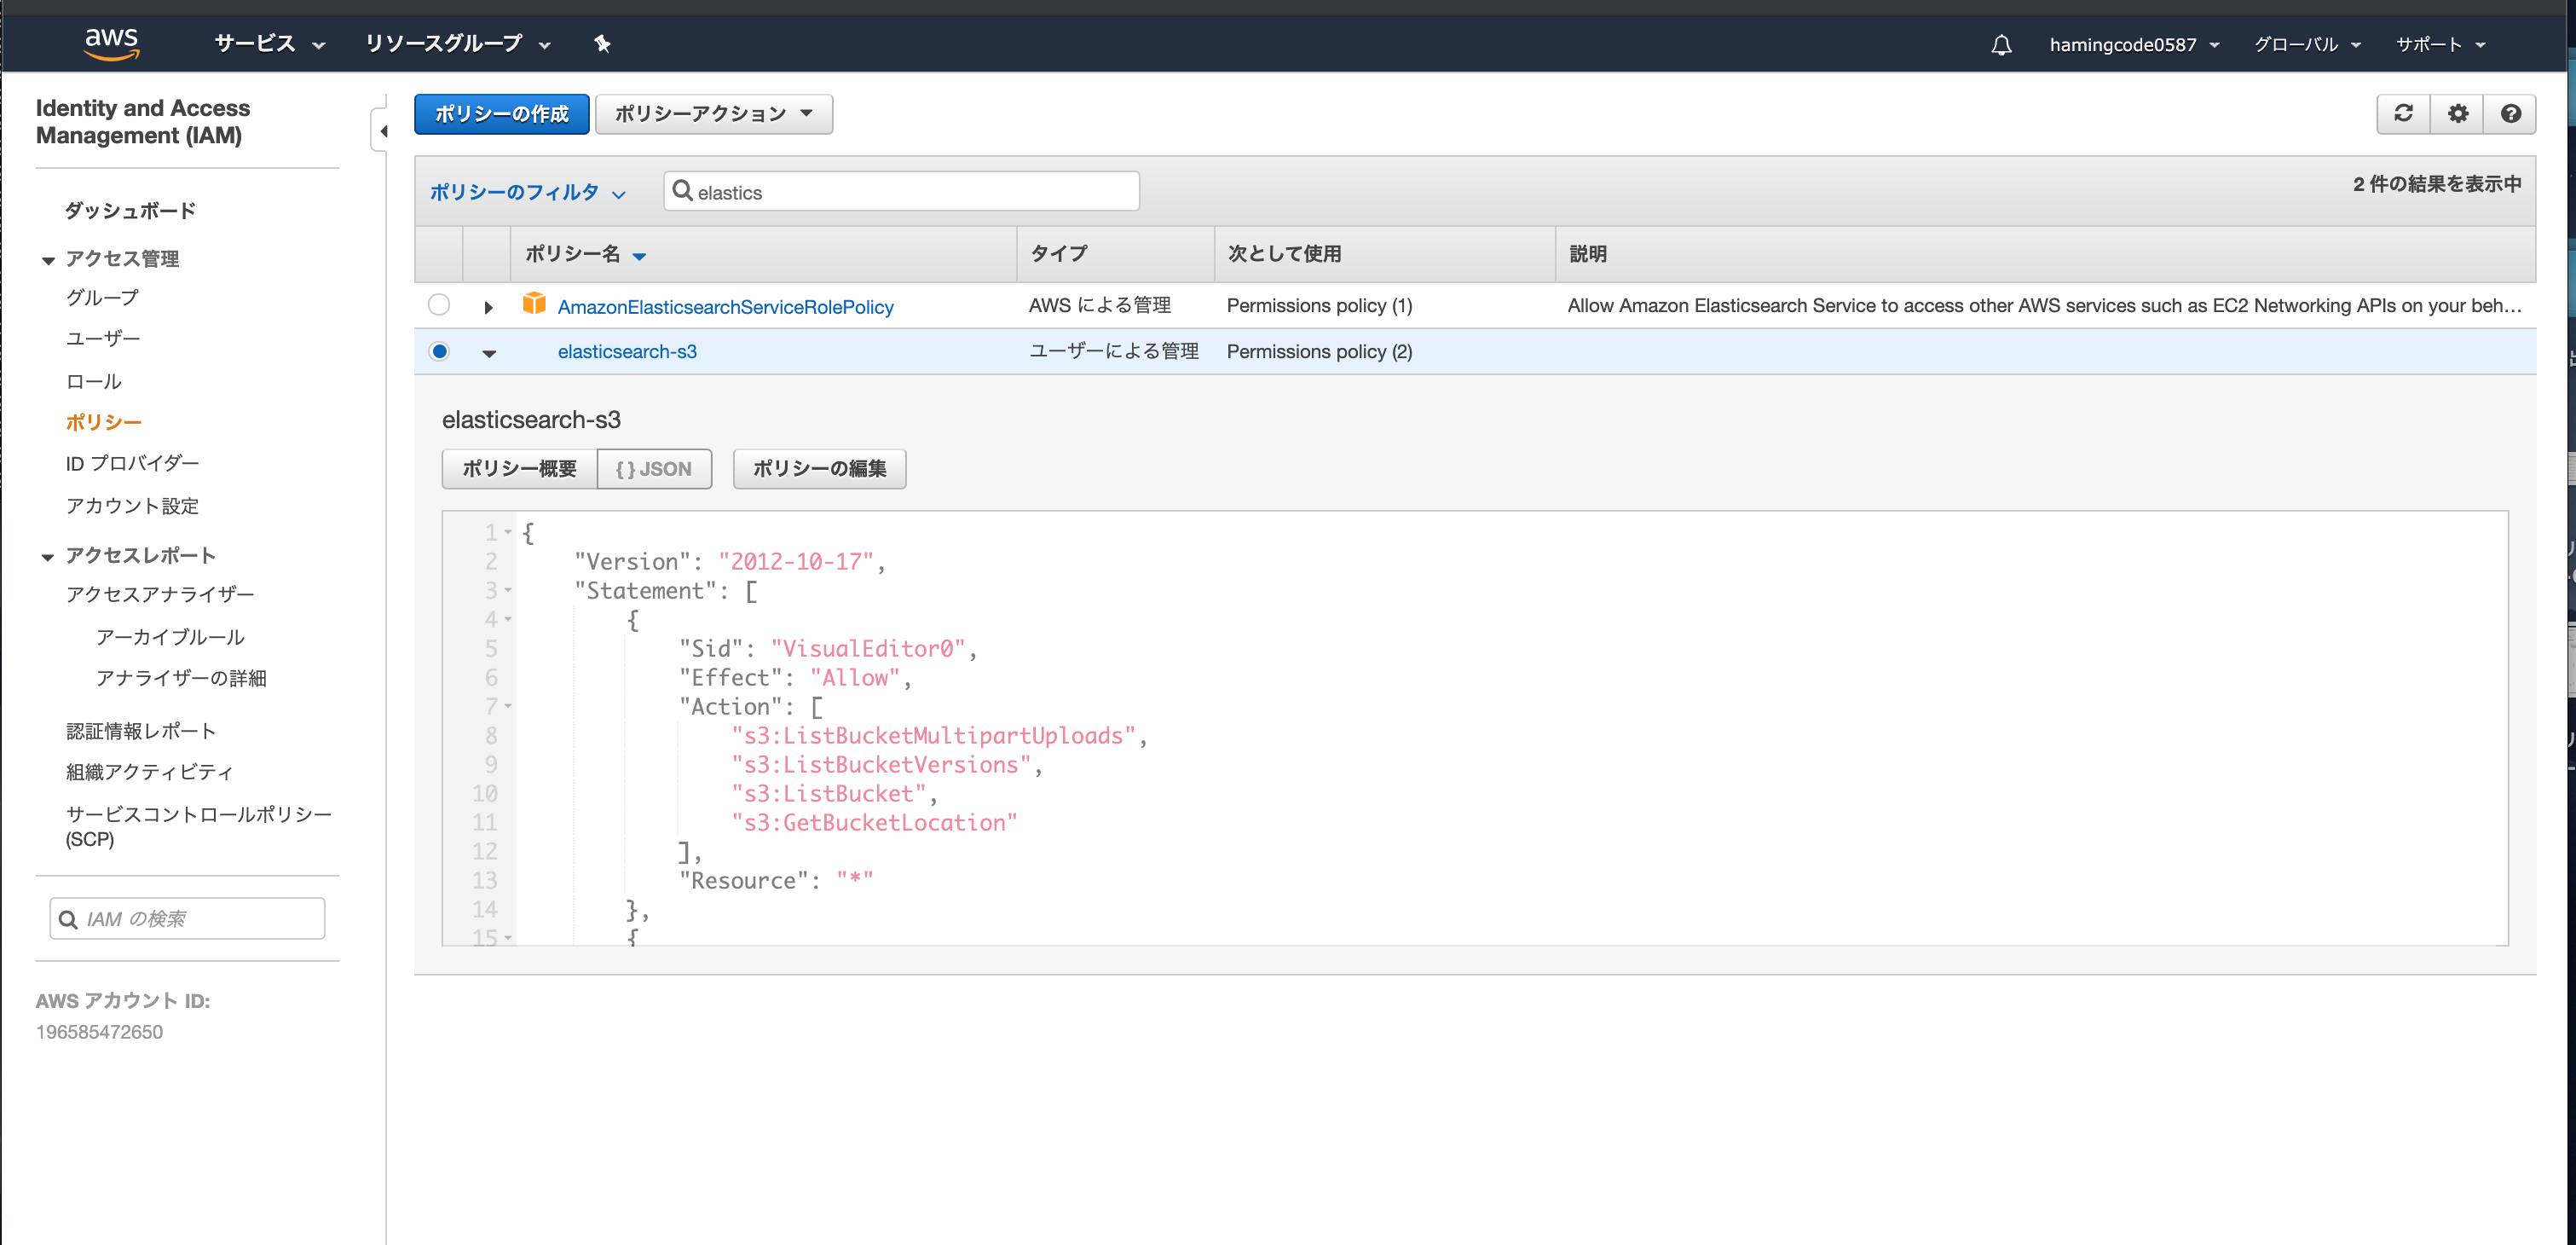The width and height of the screenshot is (2576, 1245).
Task: Select AmazonElasticsearchServiceRolePolicy radio button
Action: click(x=438, y=305)
